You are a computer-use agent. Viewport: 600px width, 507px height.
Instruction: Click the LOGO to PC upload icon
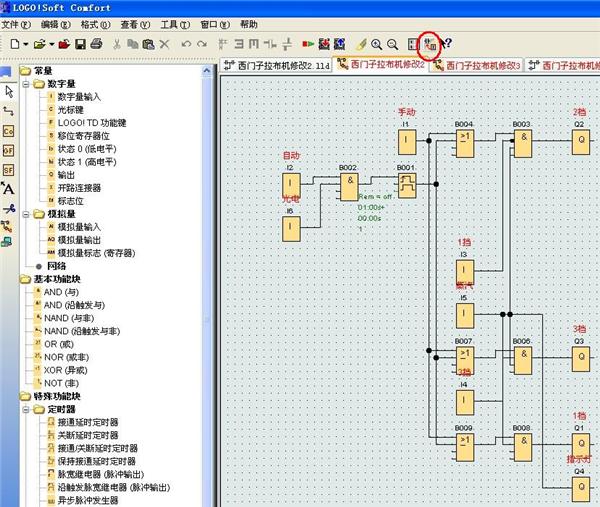pyautogui.click(x=339, y=44)
